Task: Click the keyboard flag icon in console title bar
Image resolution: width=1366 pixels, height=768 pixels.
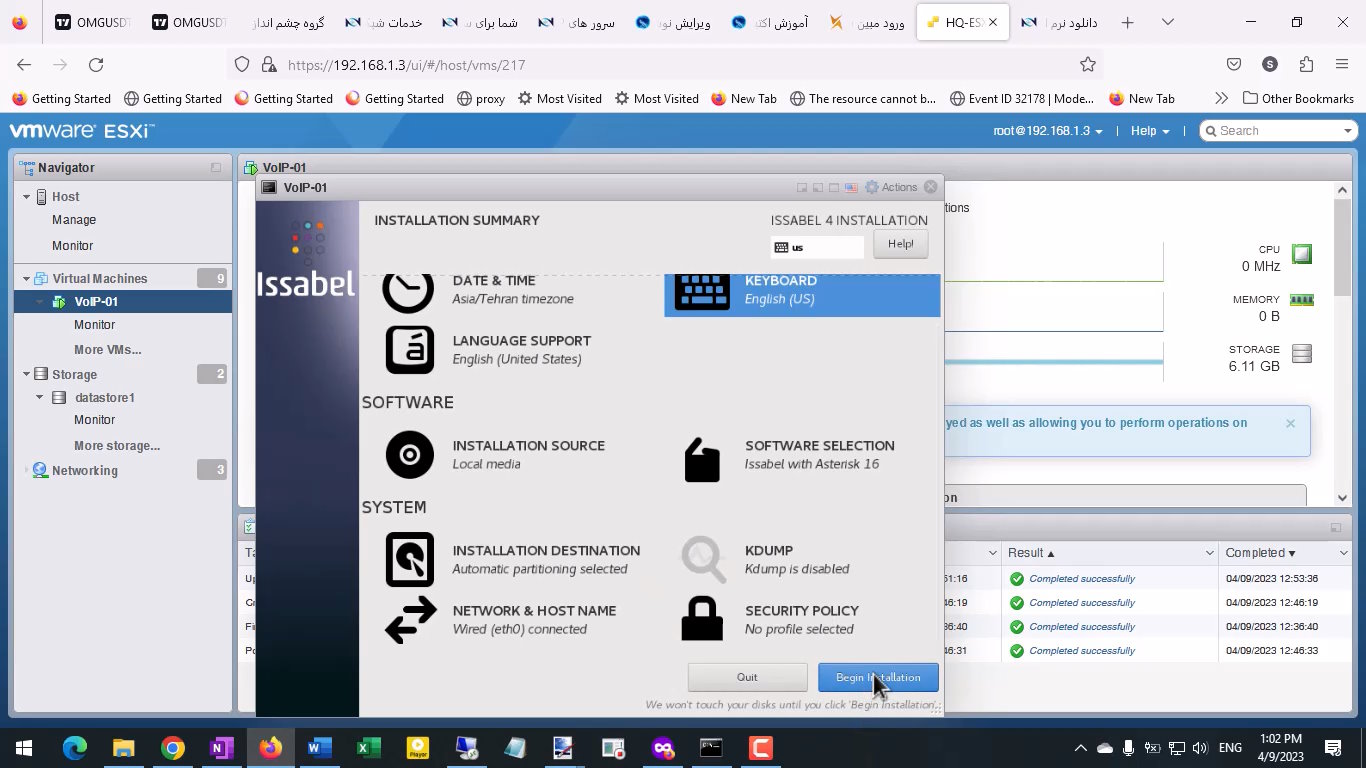Action: pyautogui.click(x=851, y=187)
